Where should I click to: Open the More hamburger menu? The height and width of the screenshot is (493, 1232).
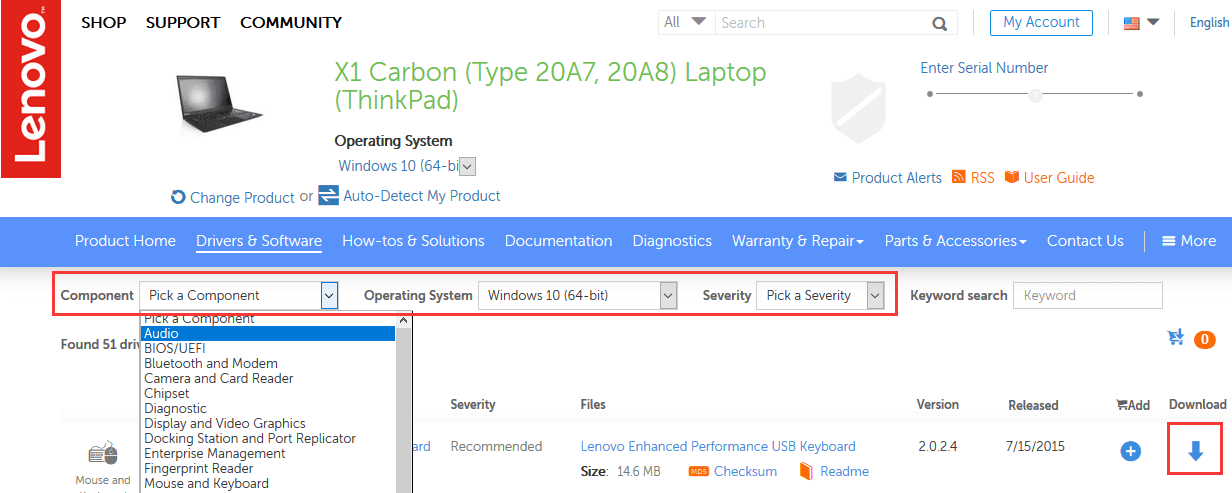coord(1188,241)
